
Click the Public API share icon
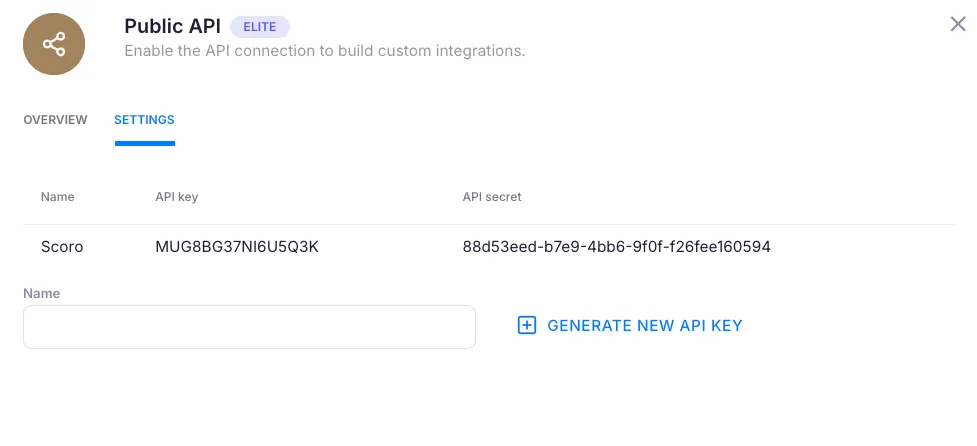click(x=54, y=44)
